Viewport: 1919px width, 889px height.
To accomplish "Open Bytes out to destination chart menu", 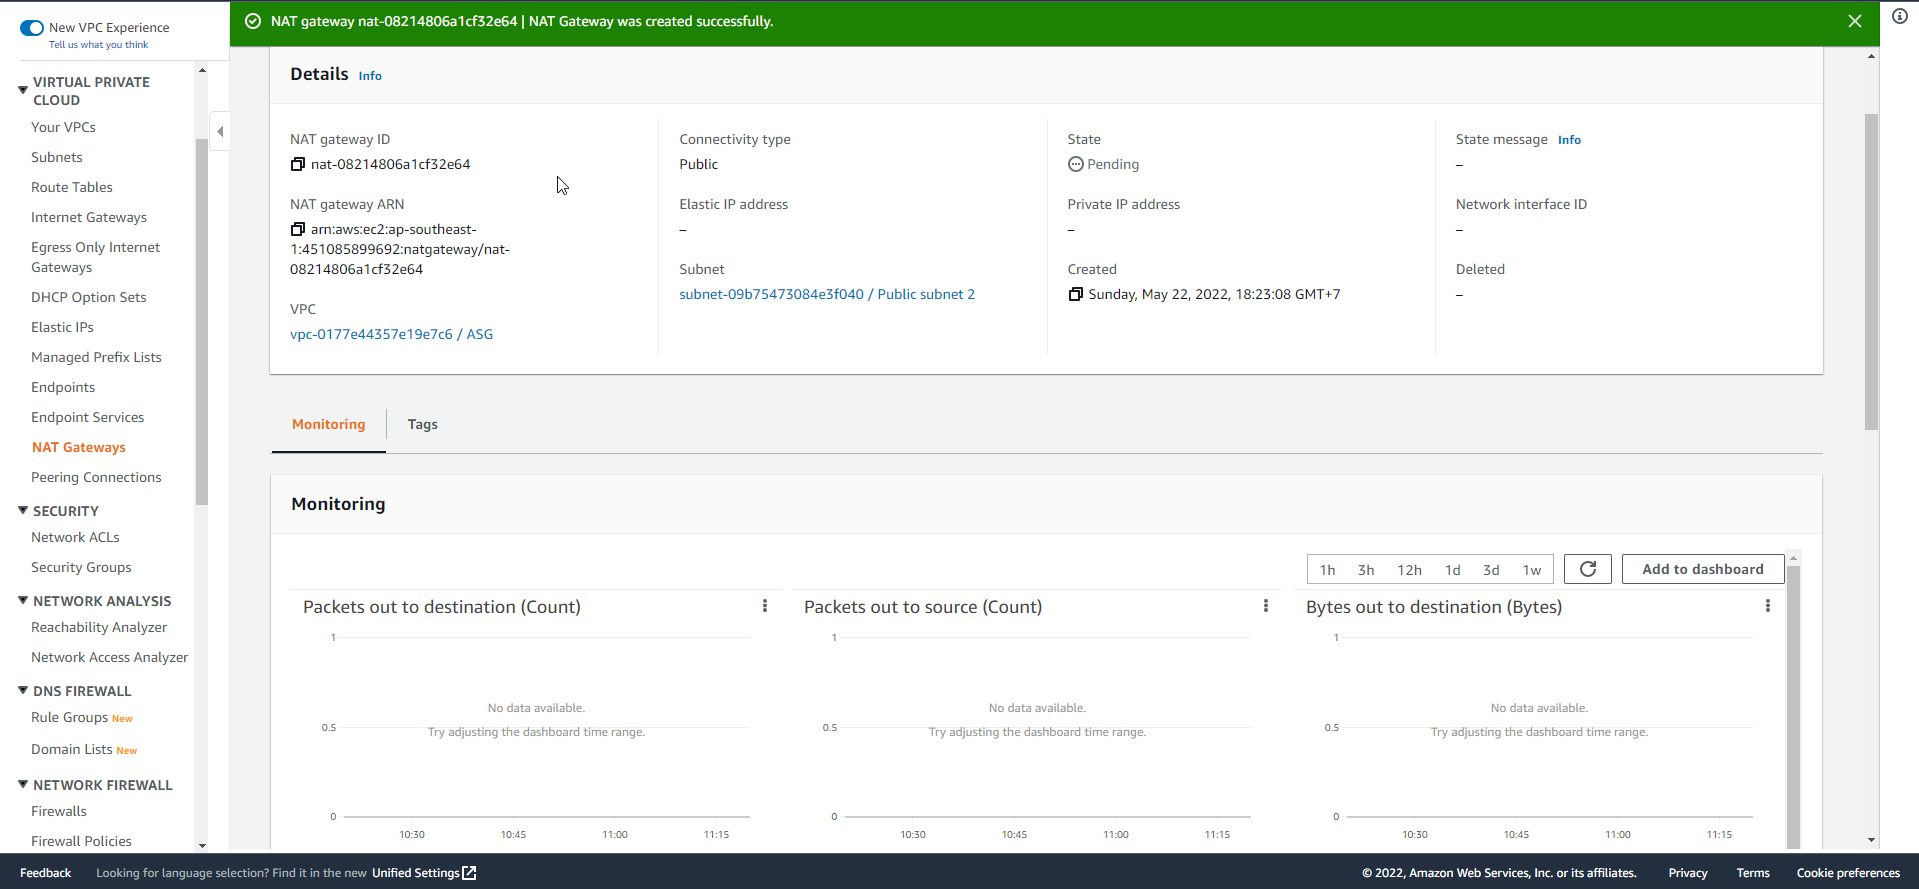I will point(1768,606).
